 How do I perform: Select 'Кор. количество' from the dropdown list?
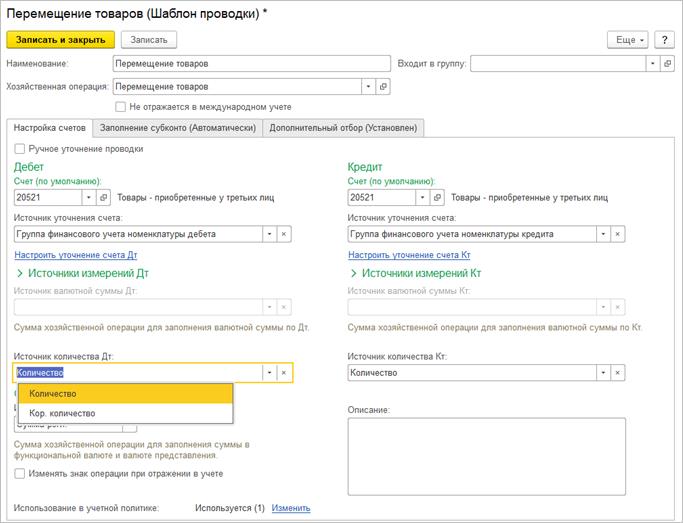[x=63, y=413]
